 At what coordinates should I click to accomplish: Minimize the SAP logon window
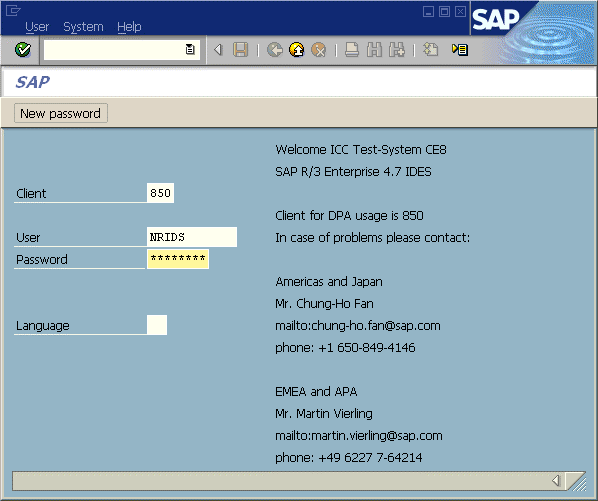coord(428,12)
